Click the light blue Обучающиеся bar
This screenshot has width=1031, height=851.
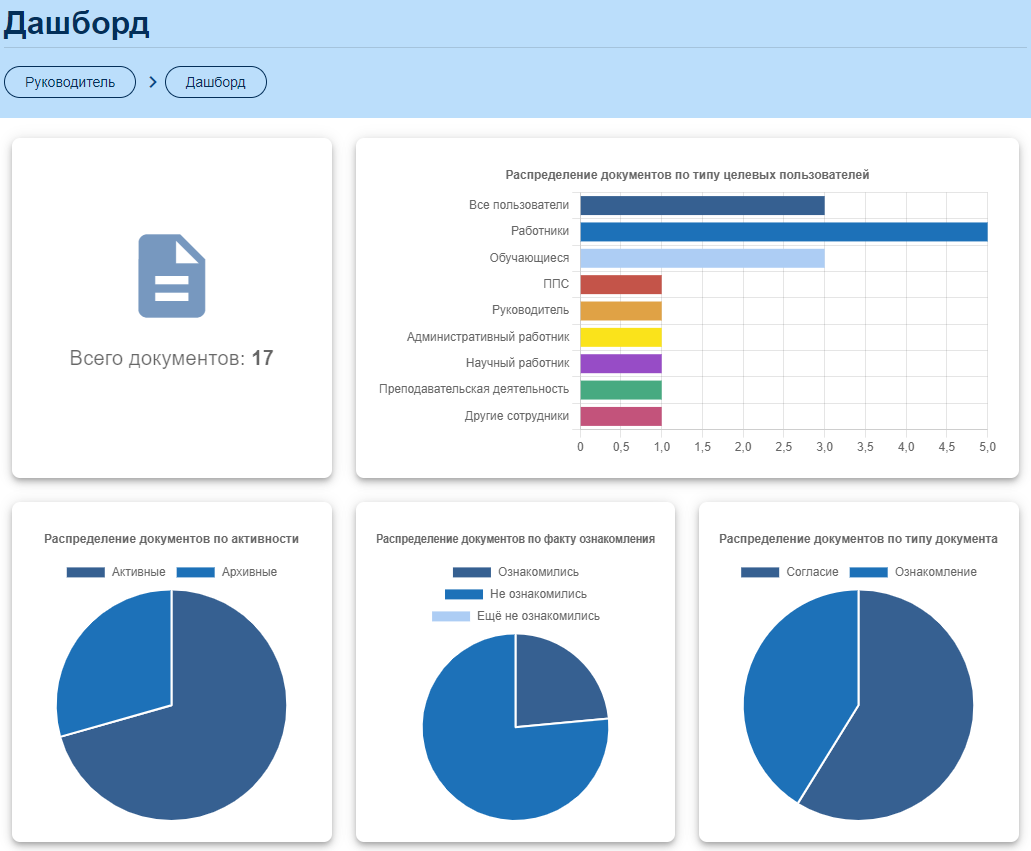702,258
